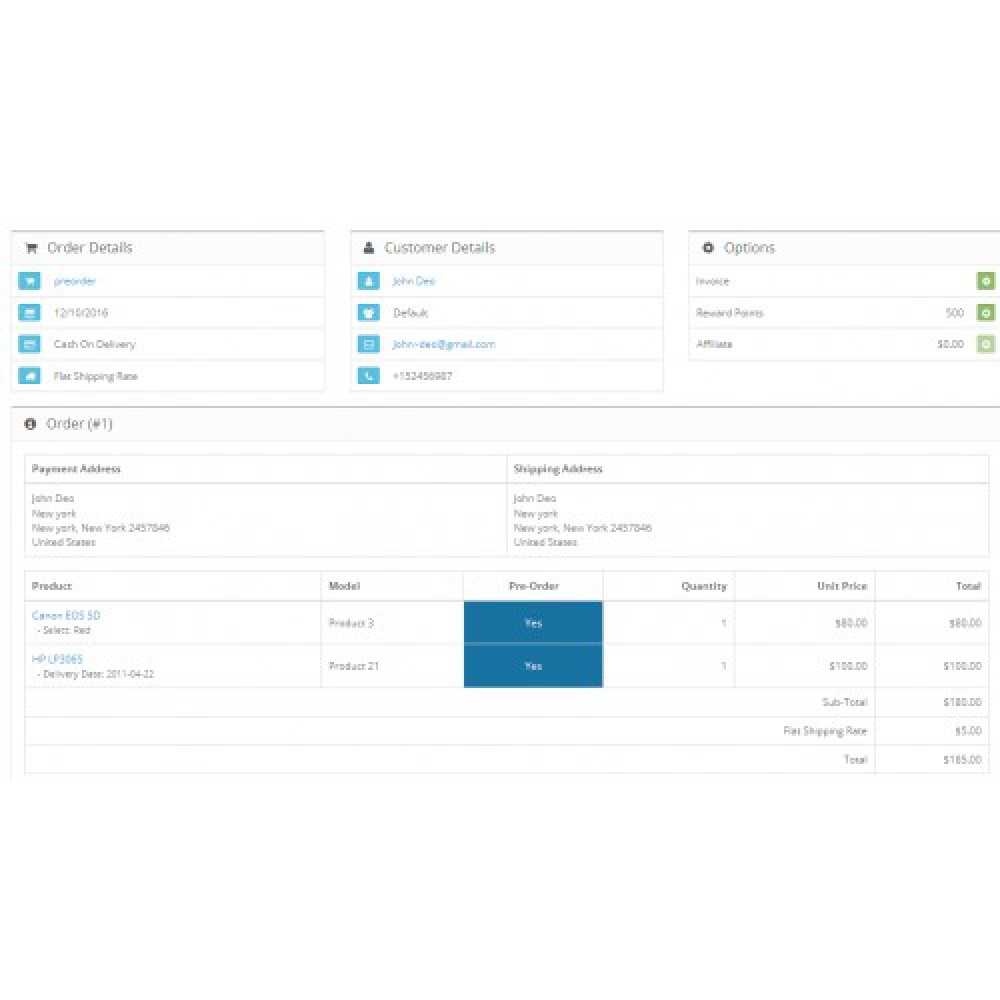Screen dimensions: 1000x1000
Task: Open the preorder store link
Action: [75, 281]
